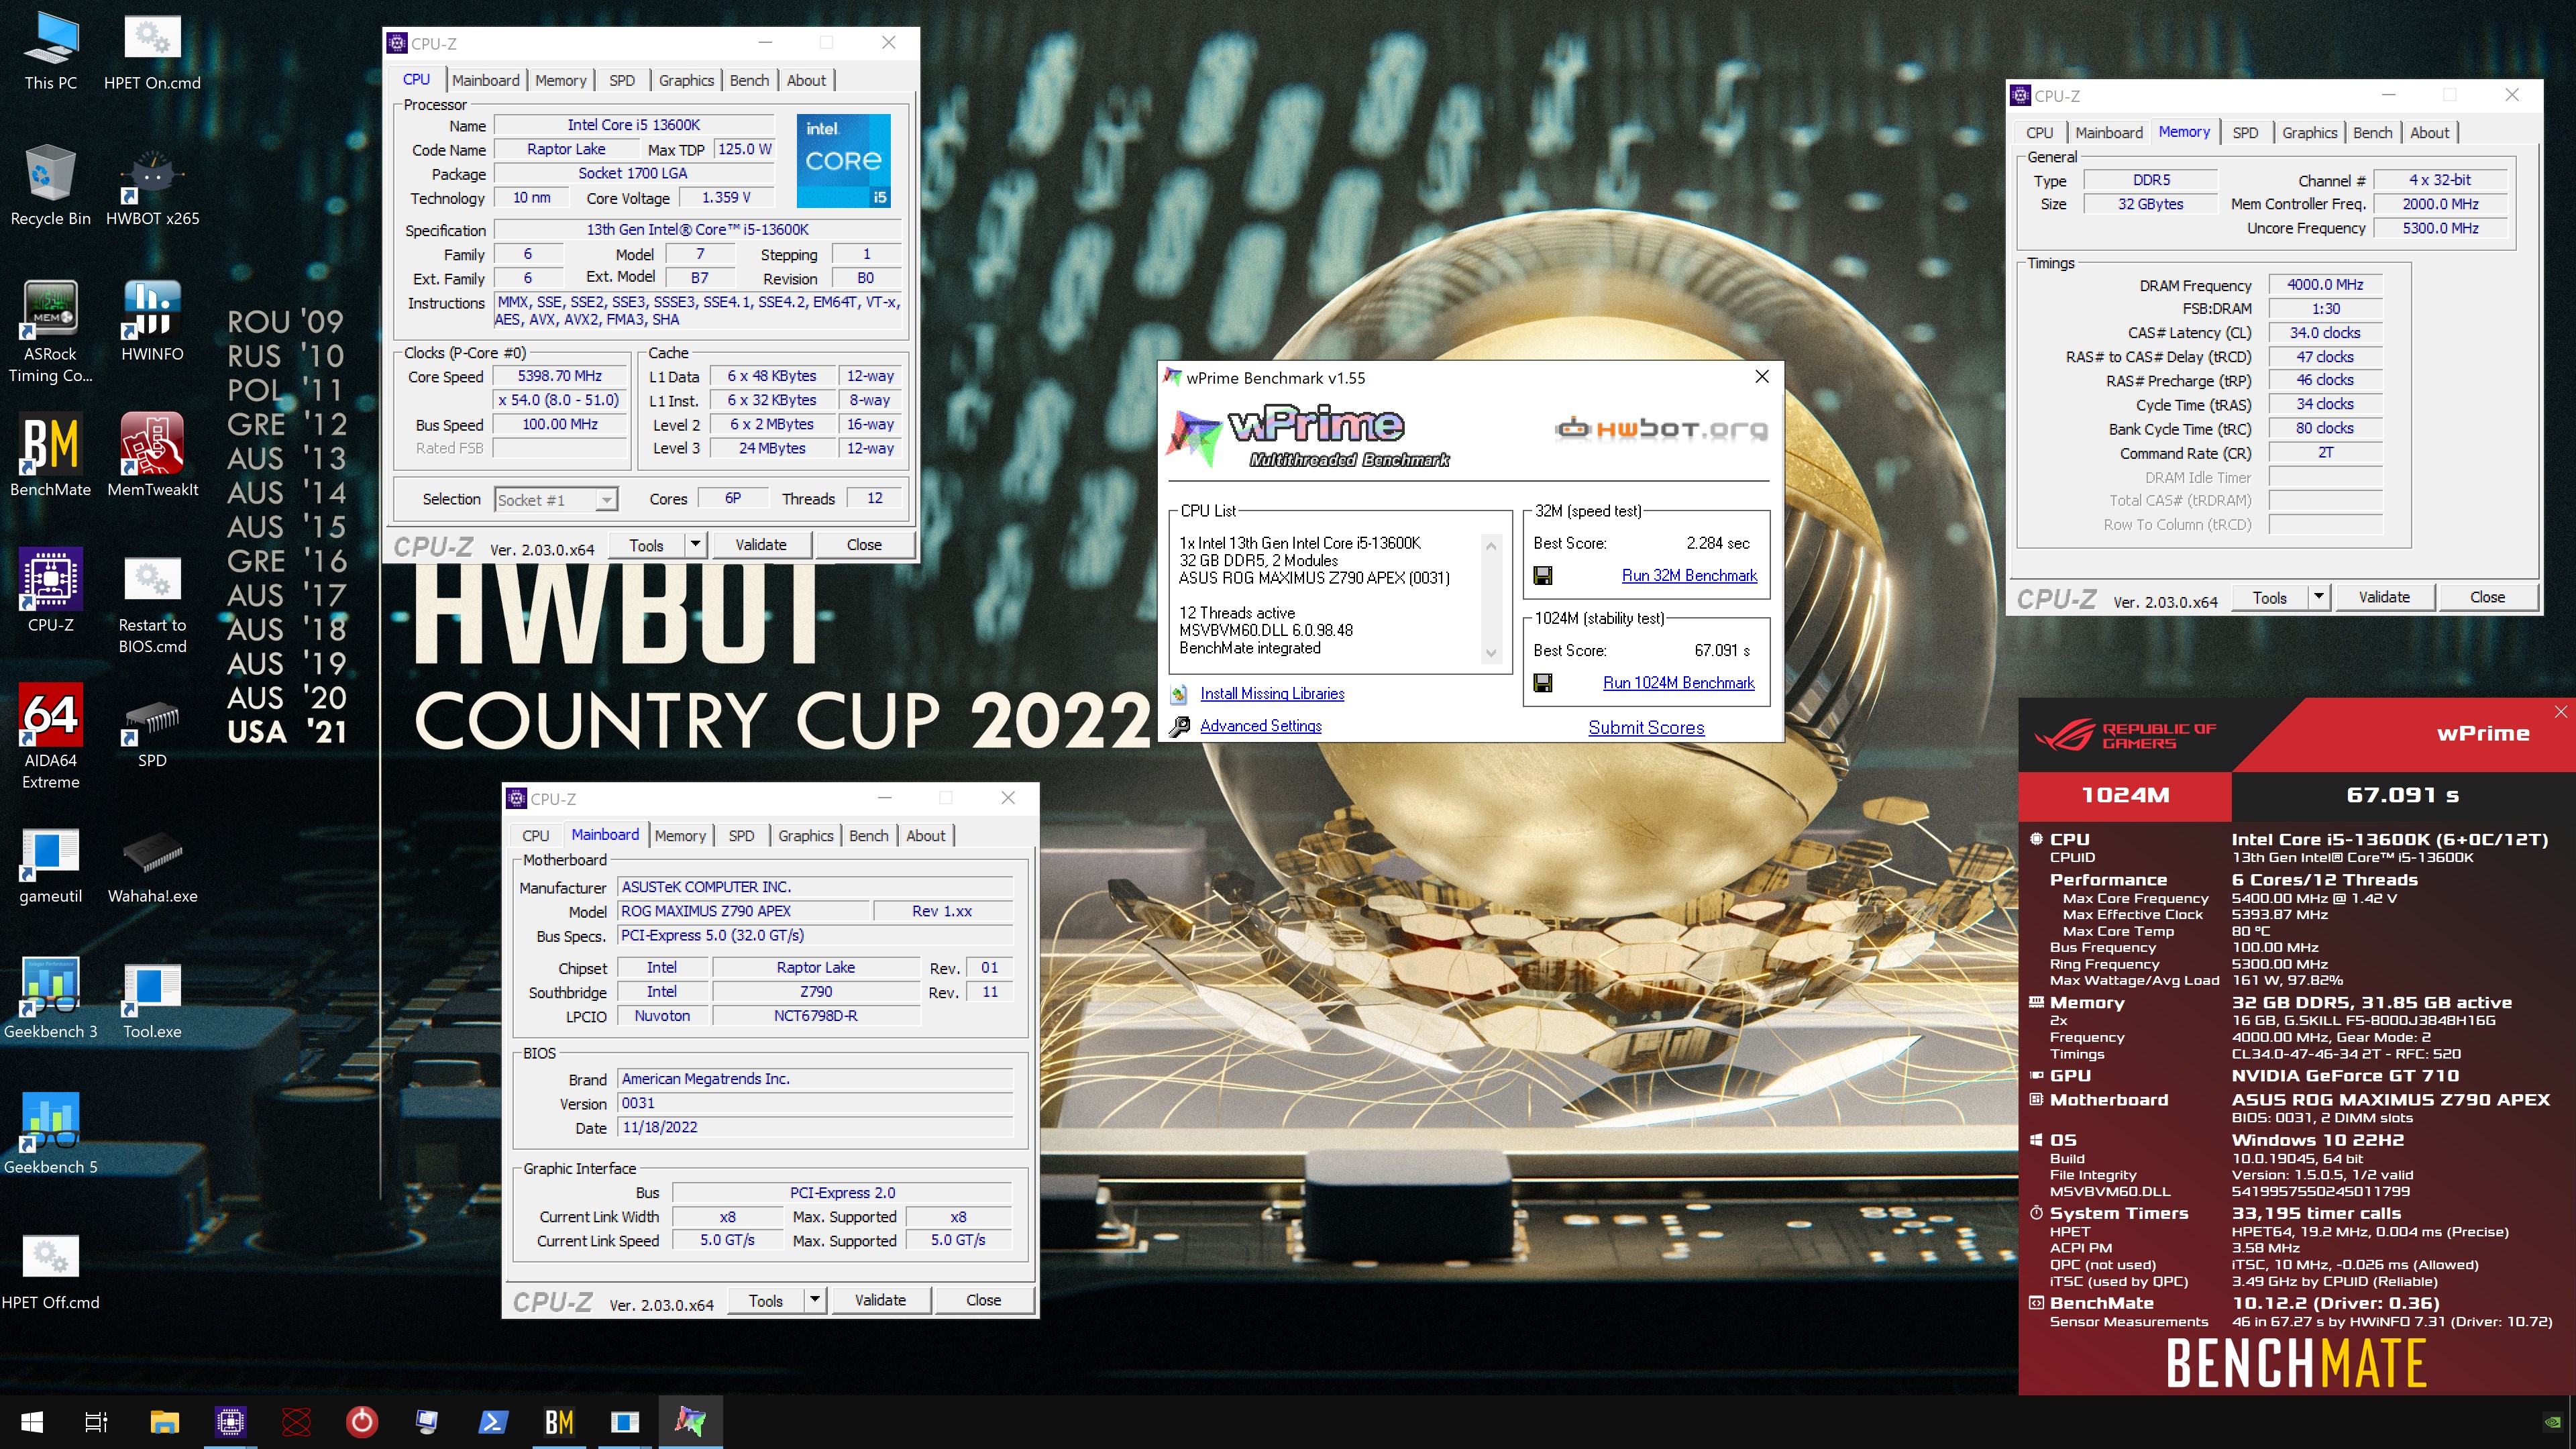Launch HWINFO desktop shortcut
The height and width of the screenshot is (1449, 2576).
(152, 322)
